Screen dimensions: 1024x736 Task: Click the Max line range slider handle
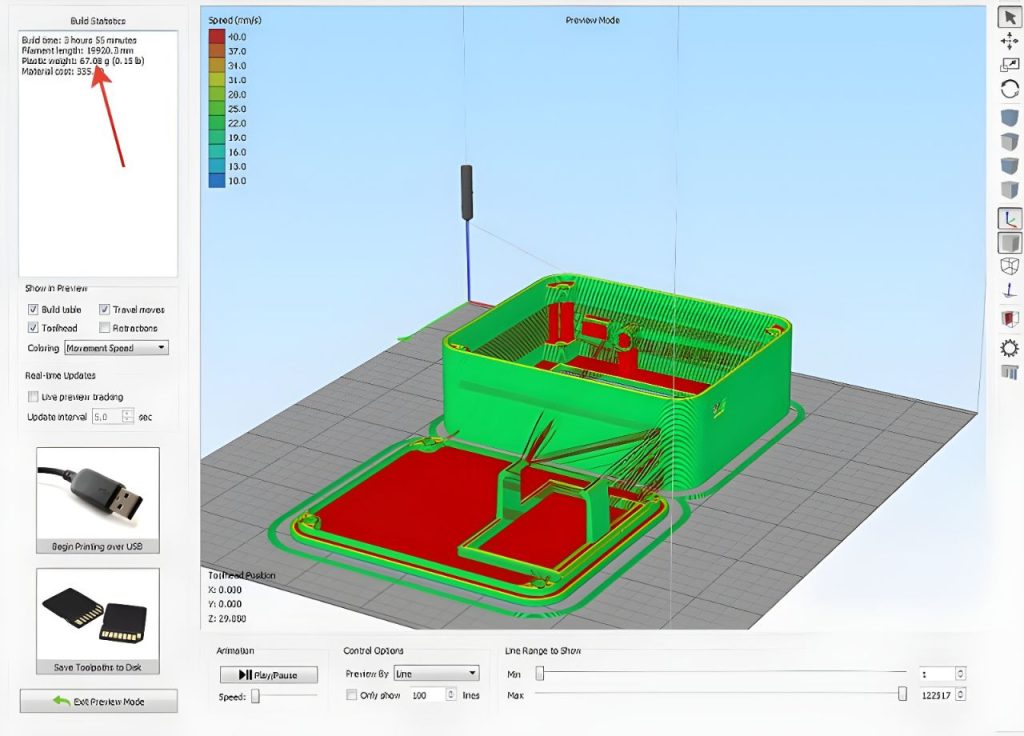point(902,694)
